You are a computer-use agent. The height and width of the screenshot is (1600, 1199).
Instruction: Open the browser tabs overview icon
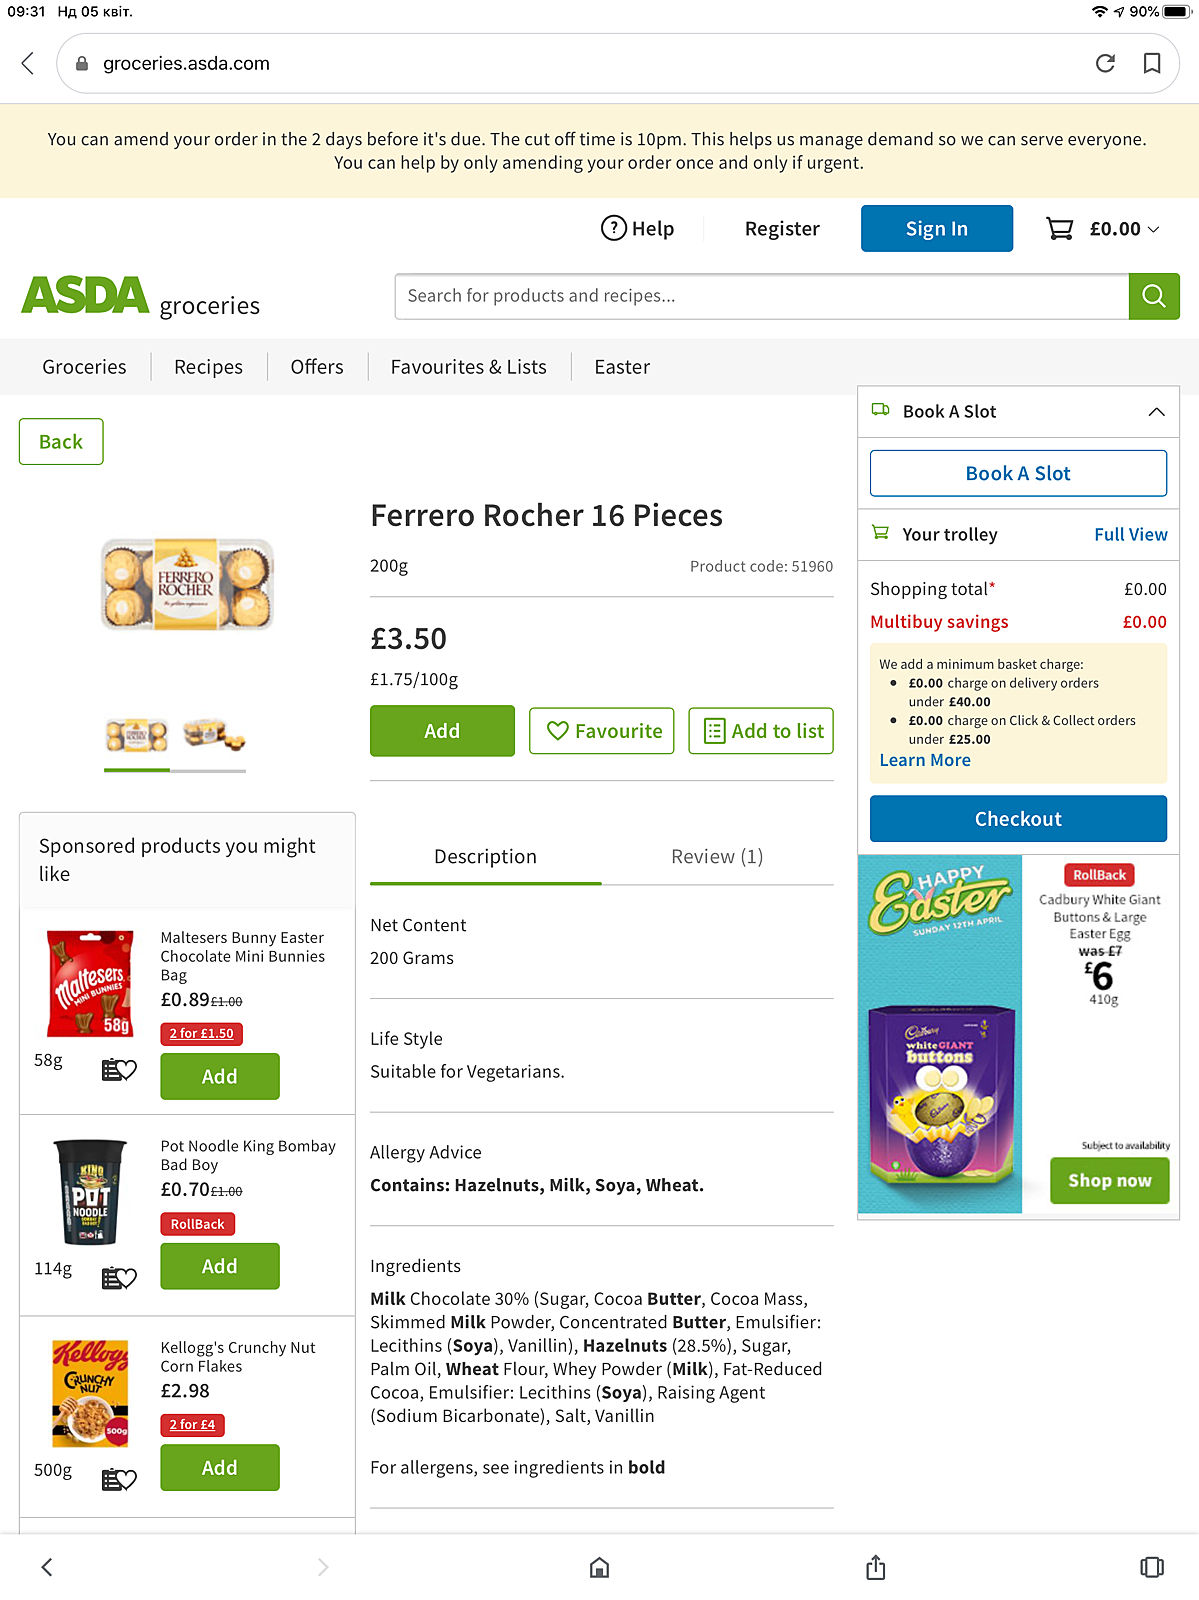click(1152, 1567)
